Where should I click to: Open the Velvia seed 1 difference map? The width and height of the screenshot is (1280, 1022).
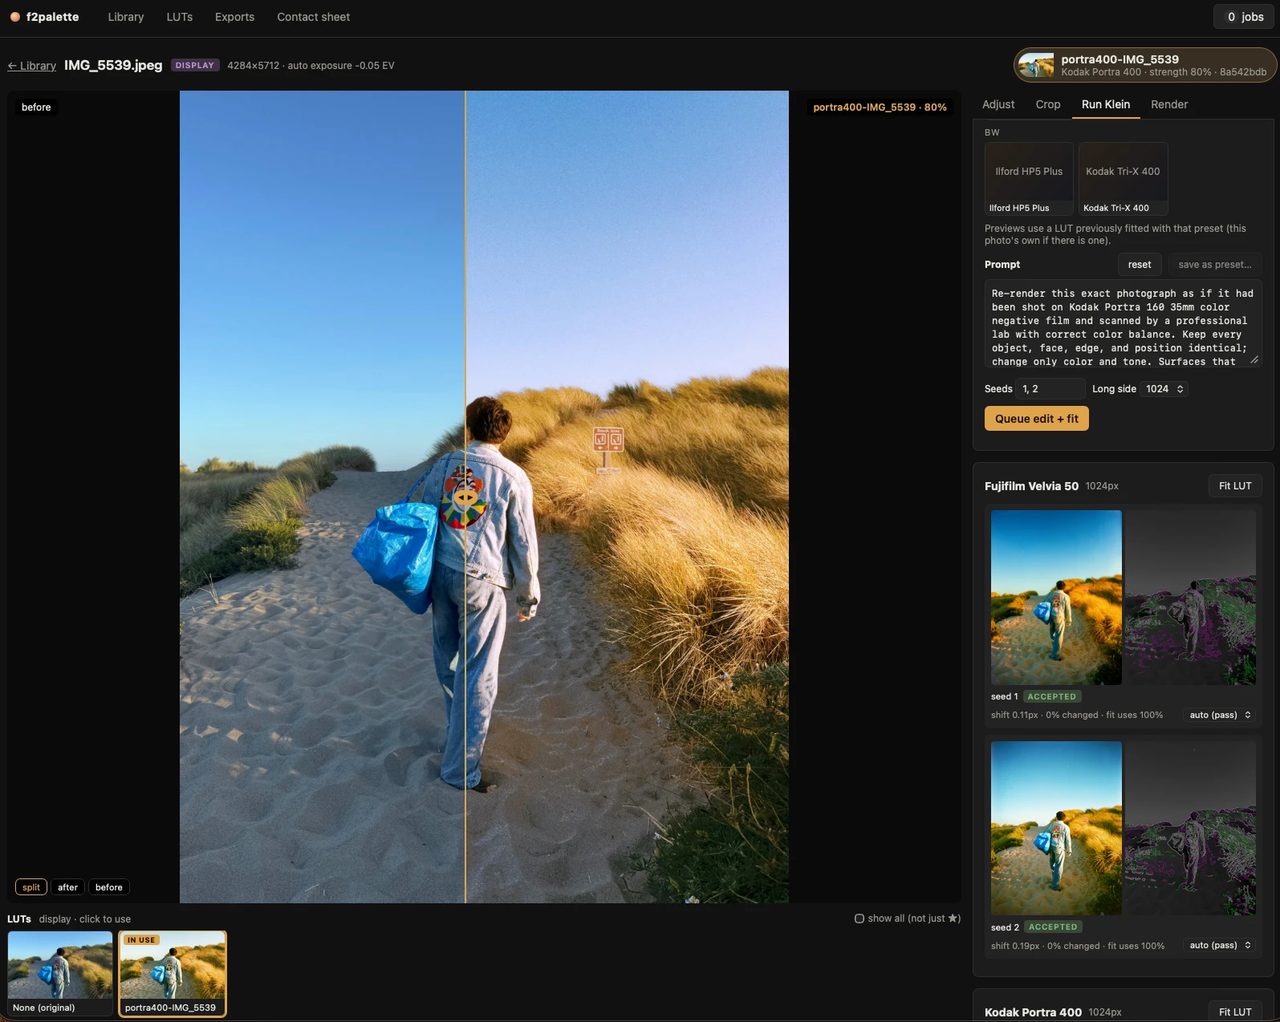(x=1191, y=598)
